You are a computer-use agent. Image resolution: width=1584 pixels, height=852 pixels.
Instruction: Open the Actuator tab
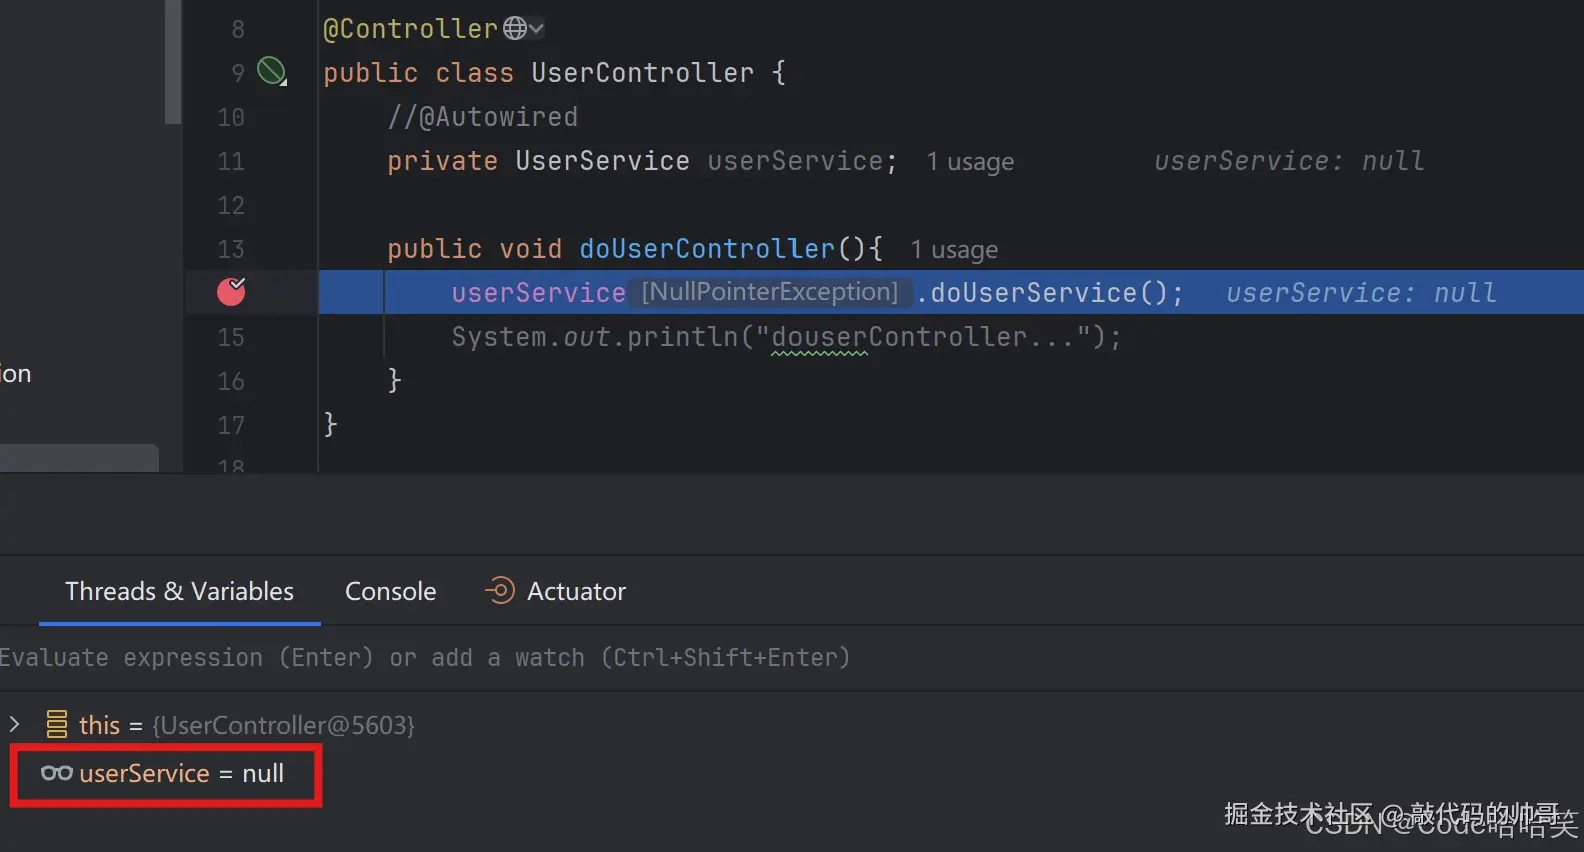[x=556, y=591]
